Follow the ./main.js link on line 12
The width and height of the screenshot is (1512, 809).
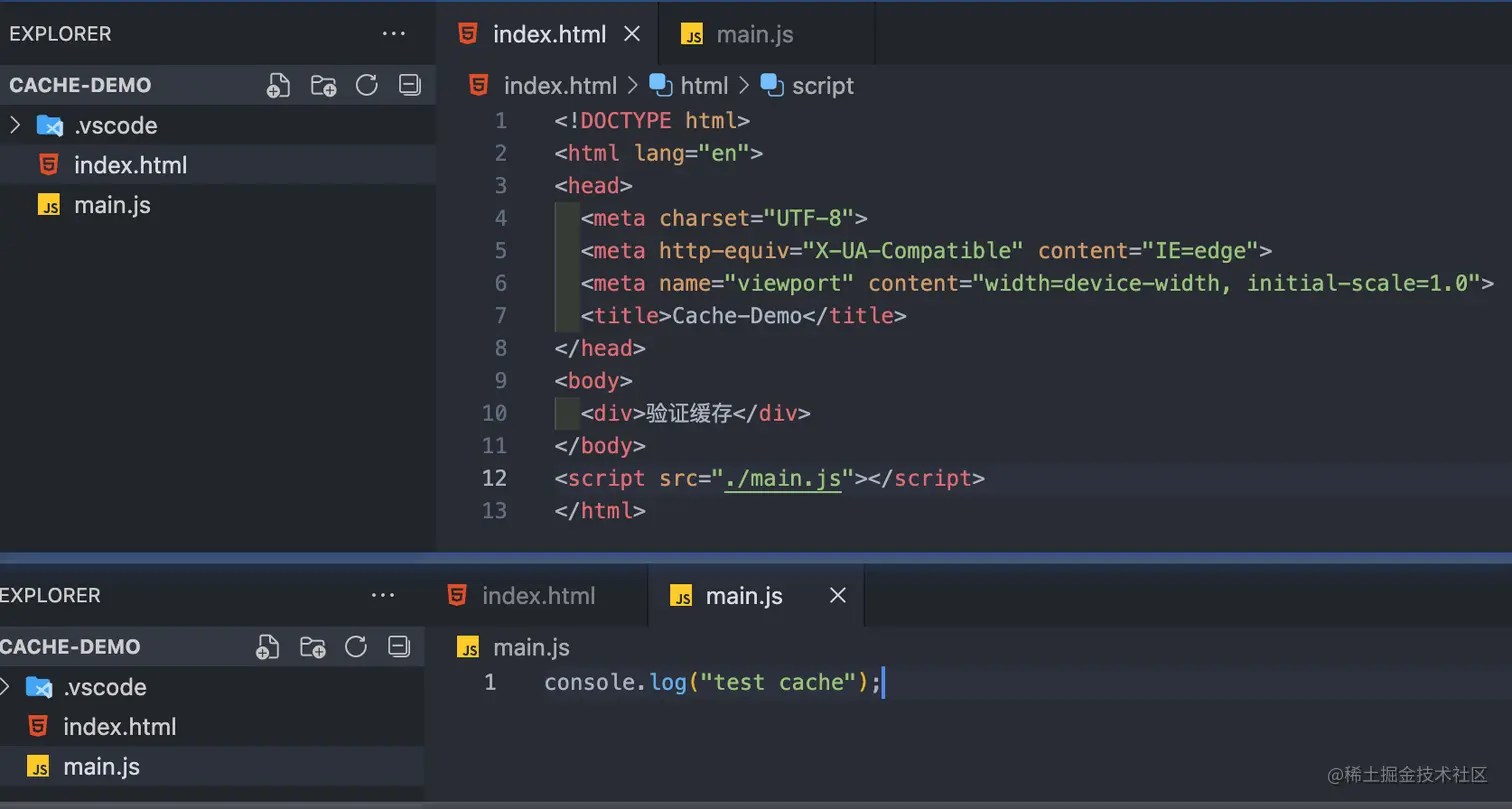click(x=783, y=478)
